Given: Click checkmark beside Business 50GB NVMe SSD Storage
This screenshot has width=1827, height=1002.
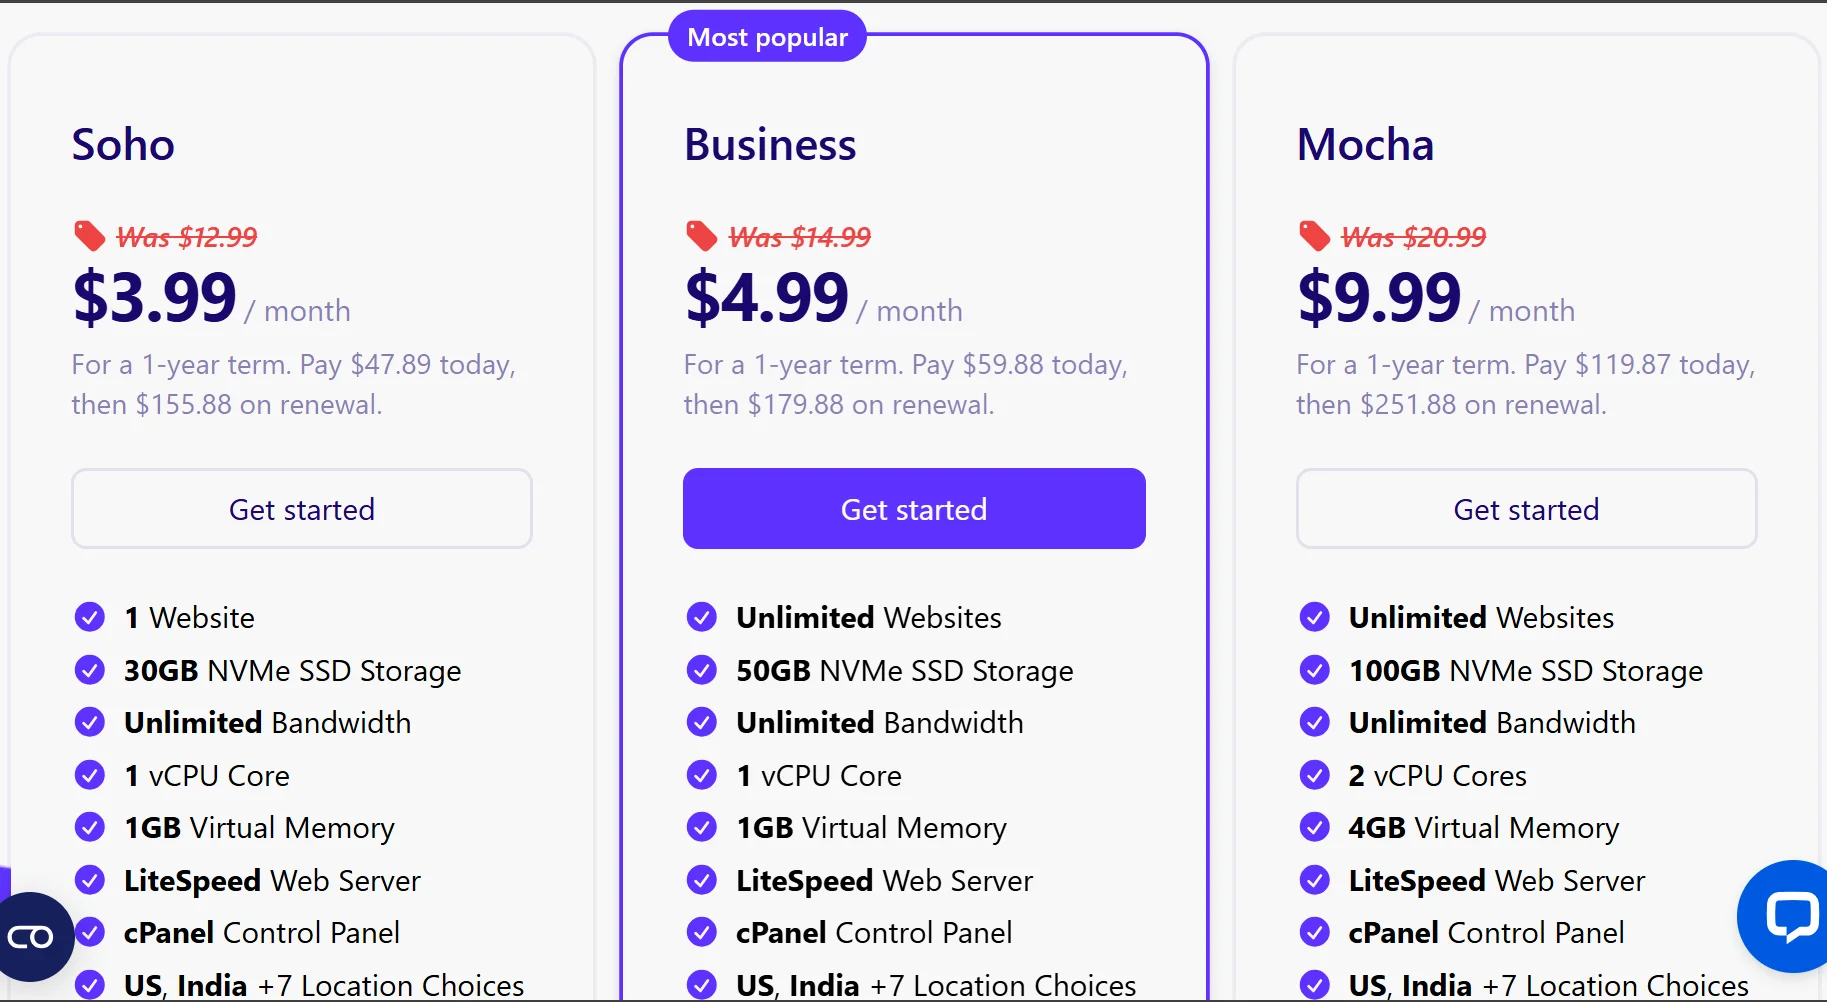Looking at the screenshot, I should (702, 670).
